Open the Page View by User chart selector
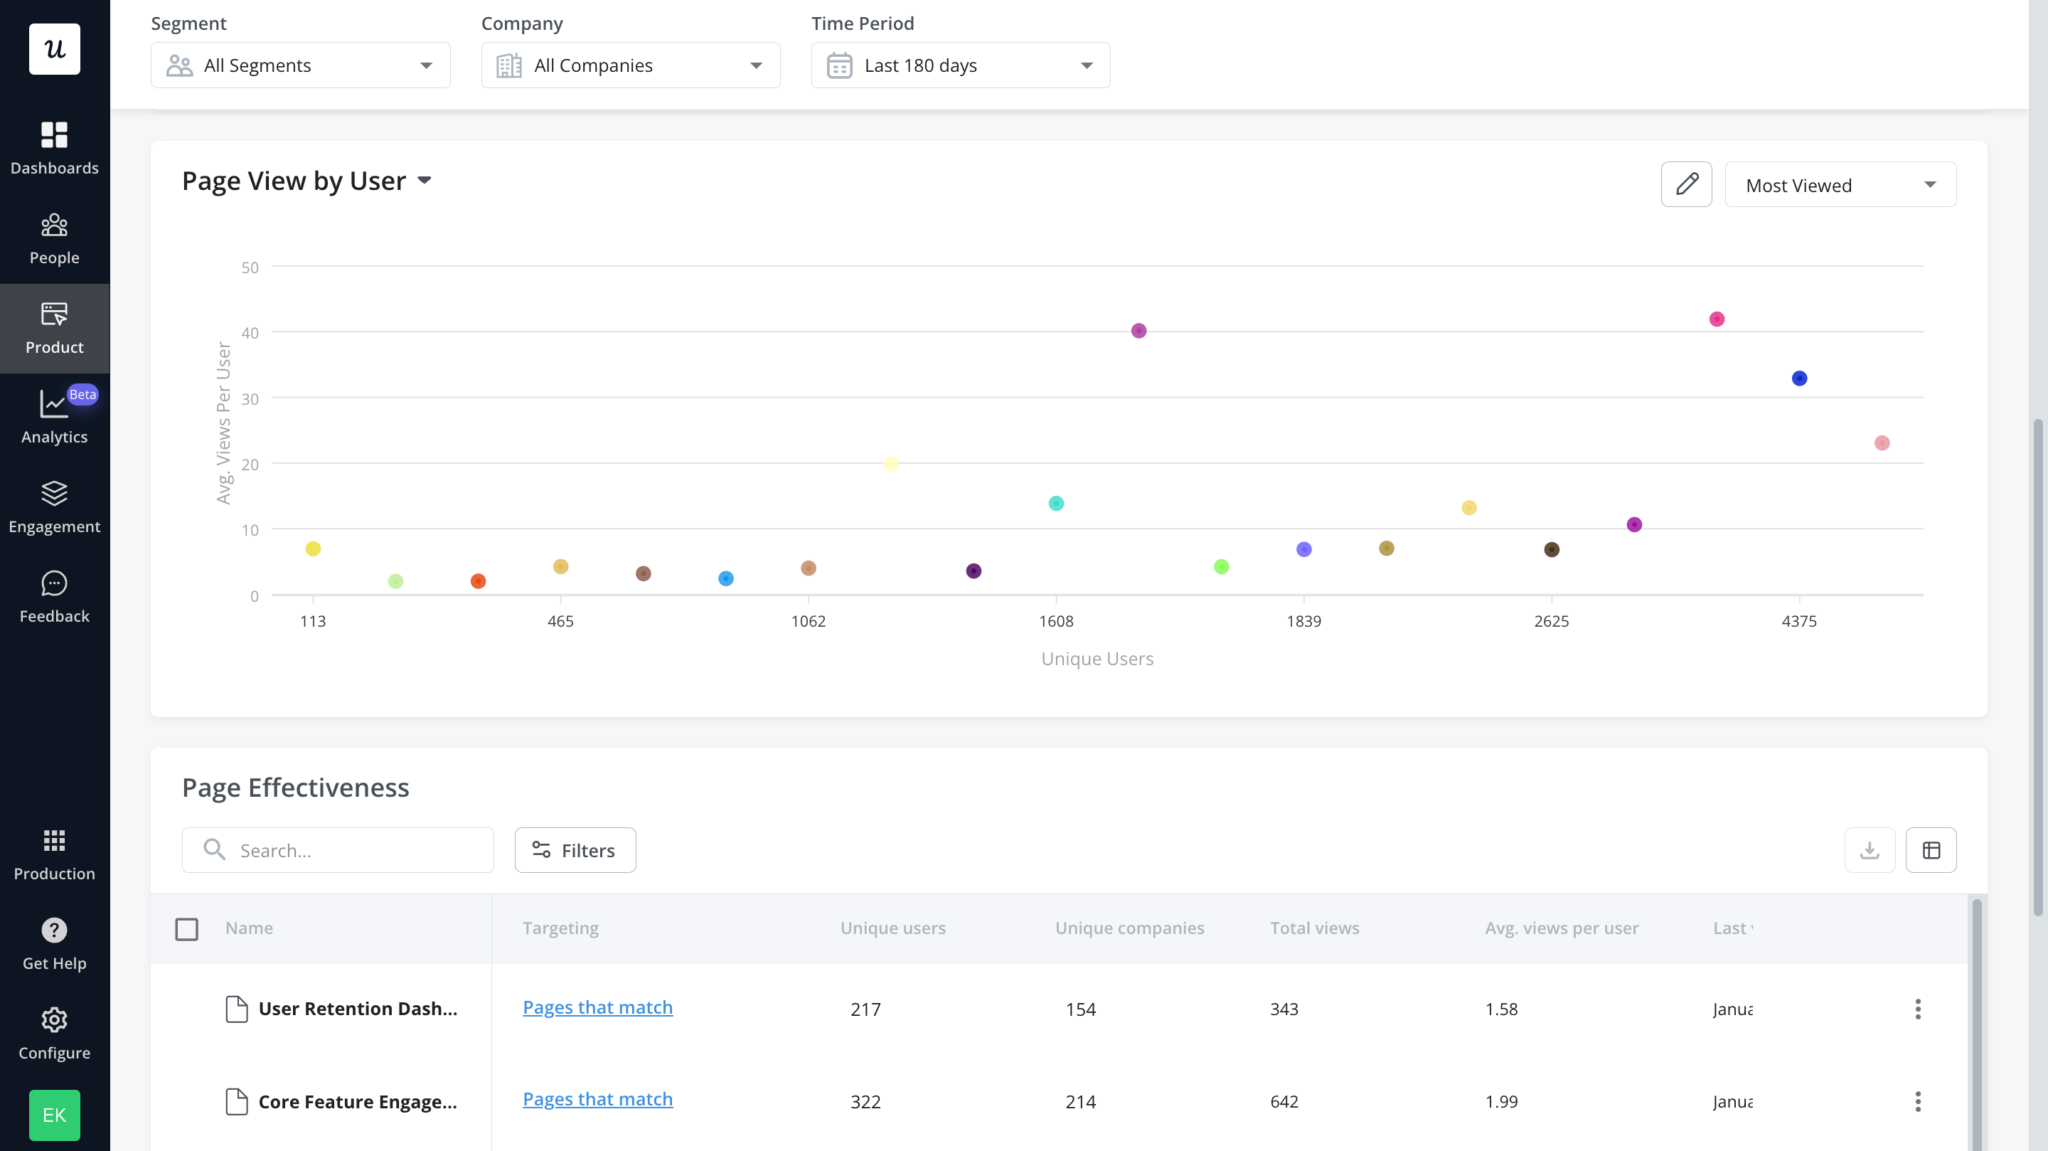This screenshot has width=2048, height=1151. coord(425,180)
